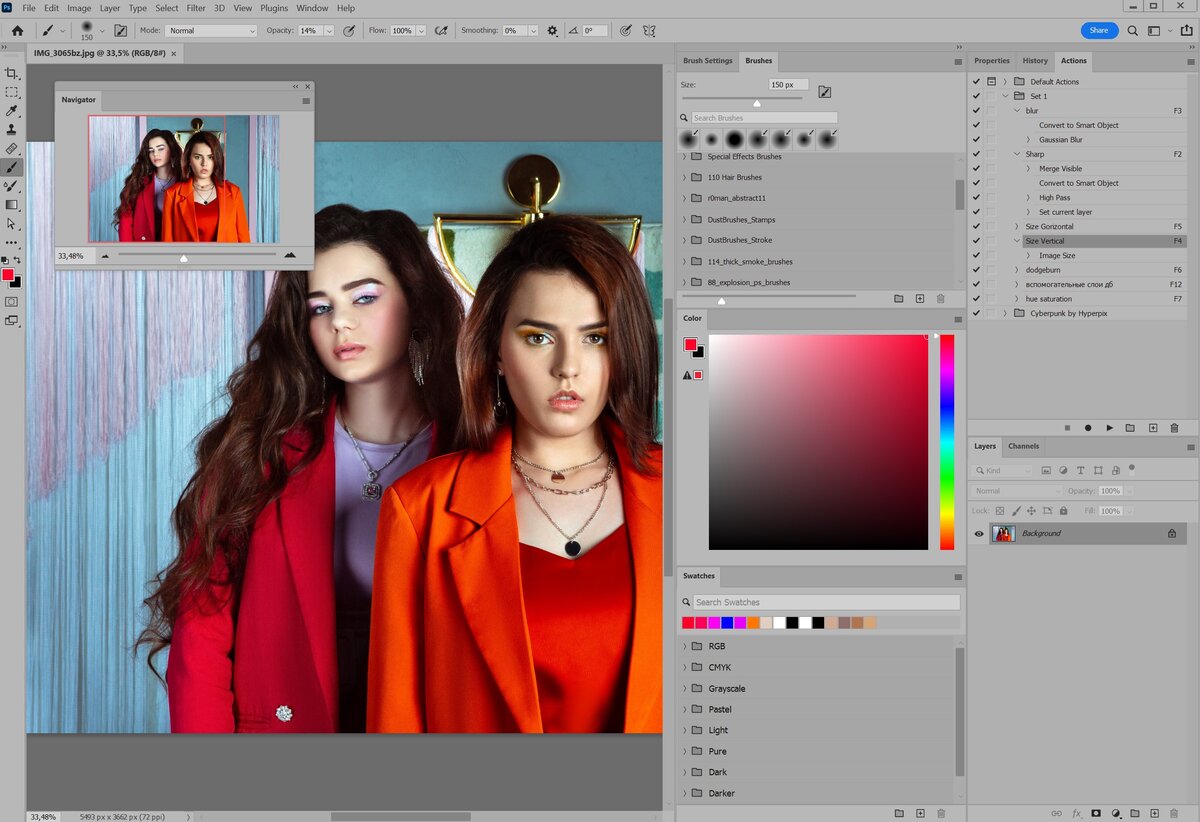Click the Navigator zoom slider
1200x822 pixels.
(197, 256)
